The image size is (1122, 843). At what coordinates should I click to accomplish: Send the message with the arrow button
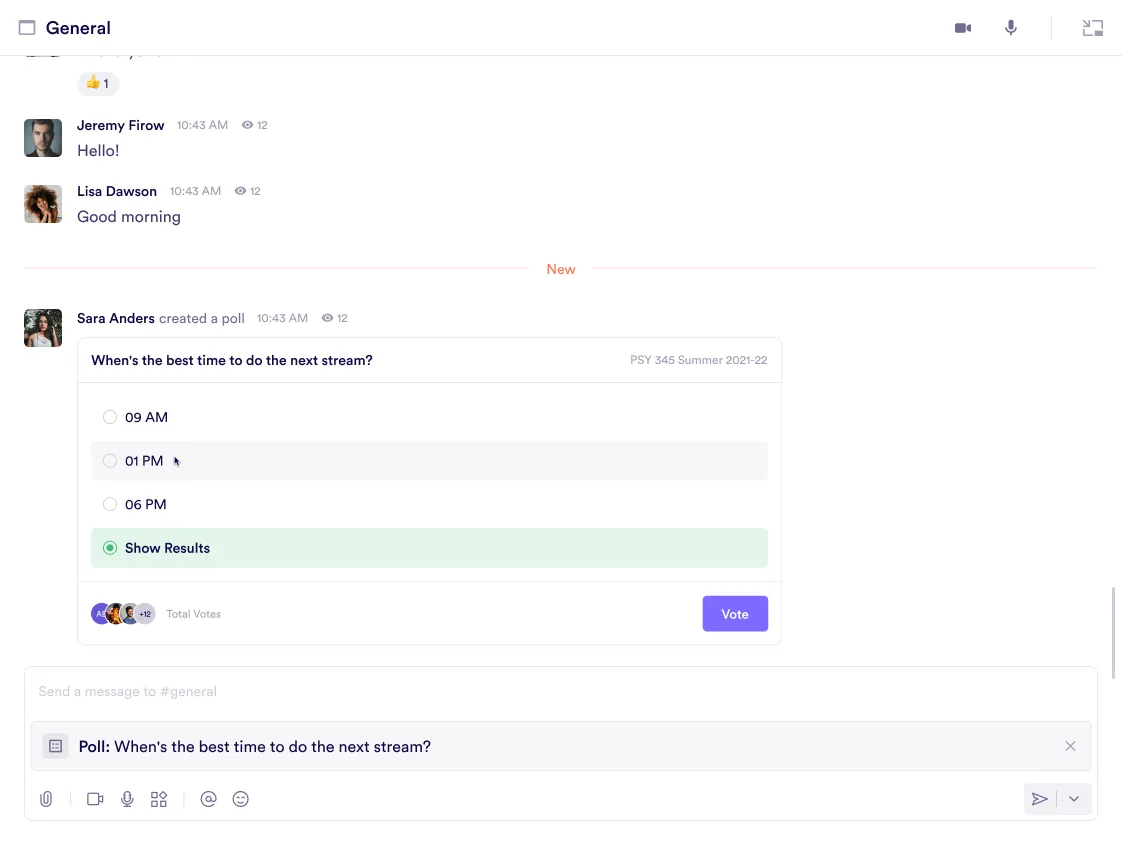pos(1040,799)
